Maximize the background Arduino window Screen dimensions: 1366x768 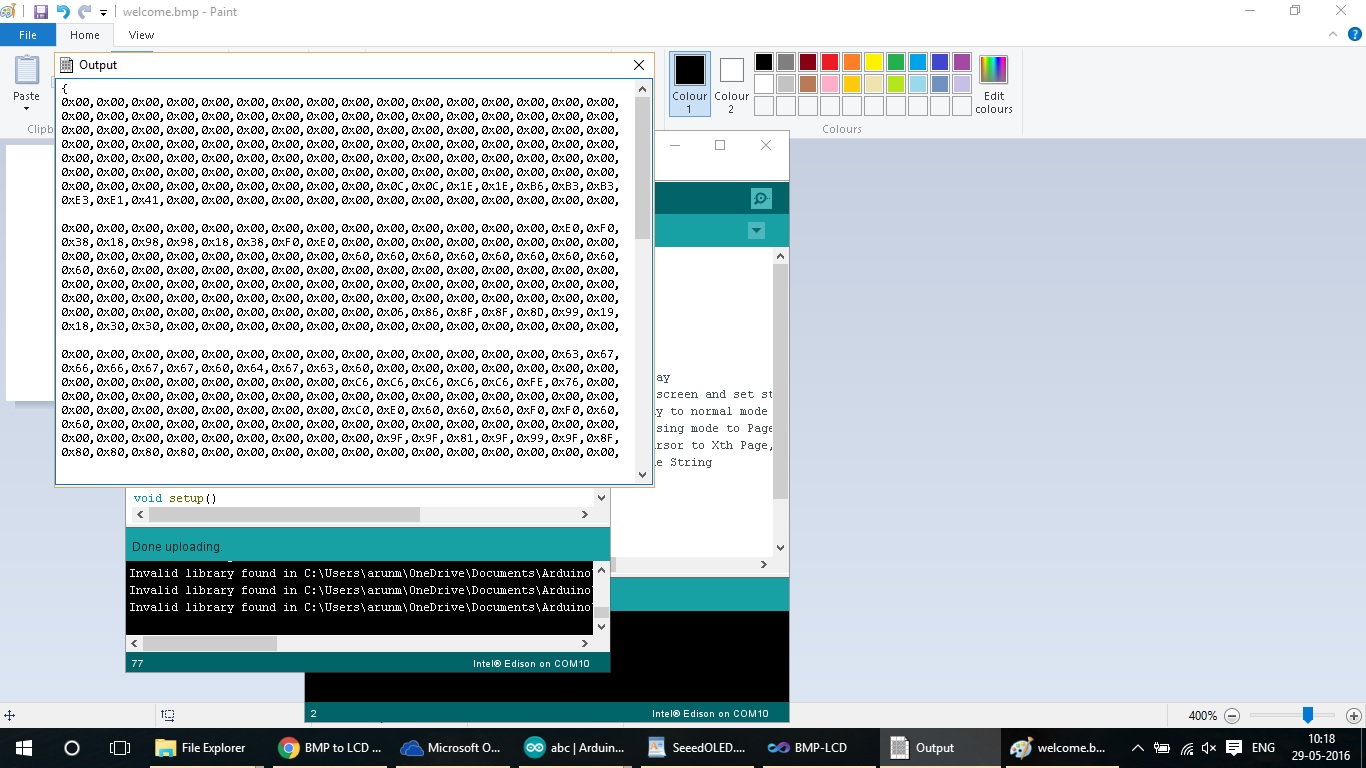[x=719, y=145]
